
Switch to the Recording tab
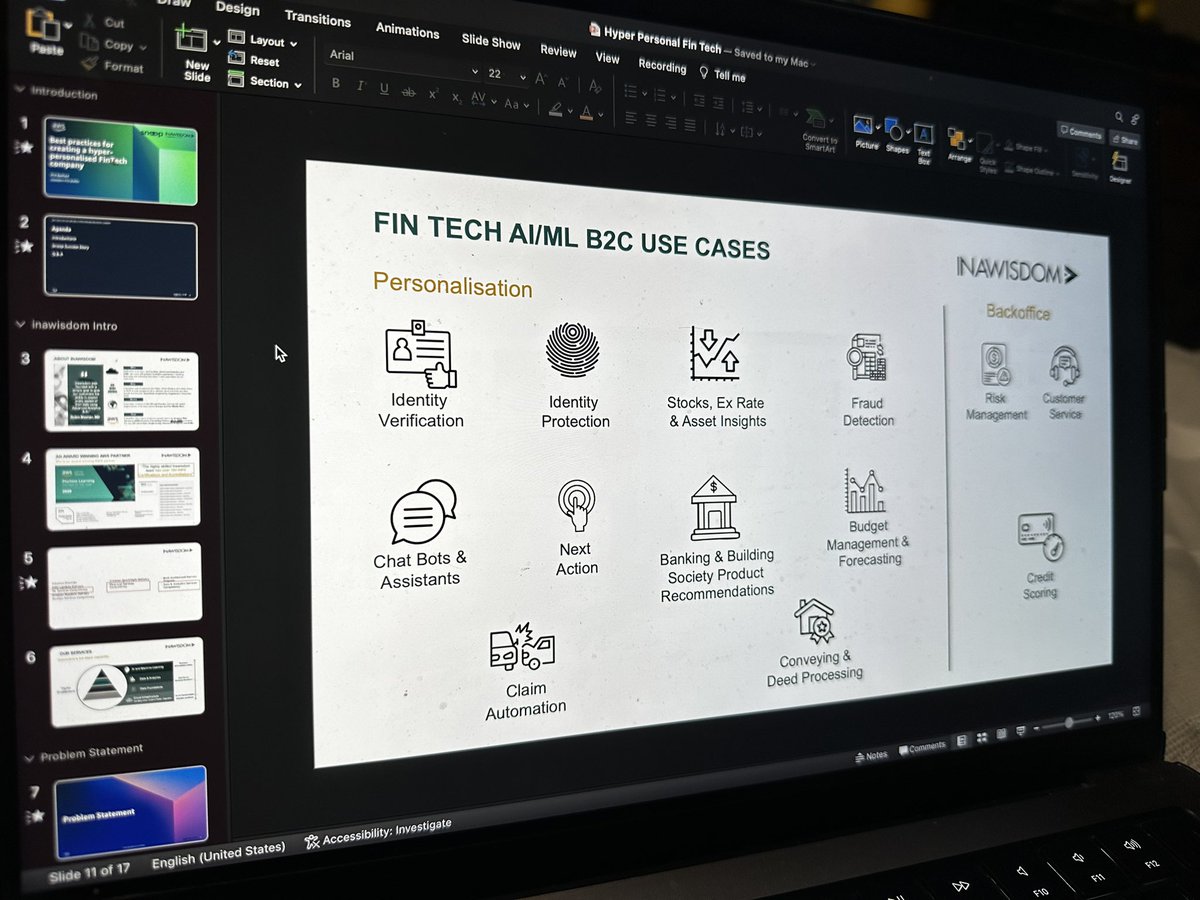(662, 66)
